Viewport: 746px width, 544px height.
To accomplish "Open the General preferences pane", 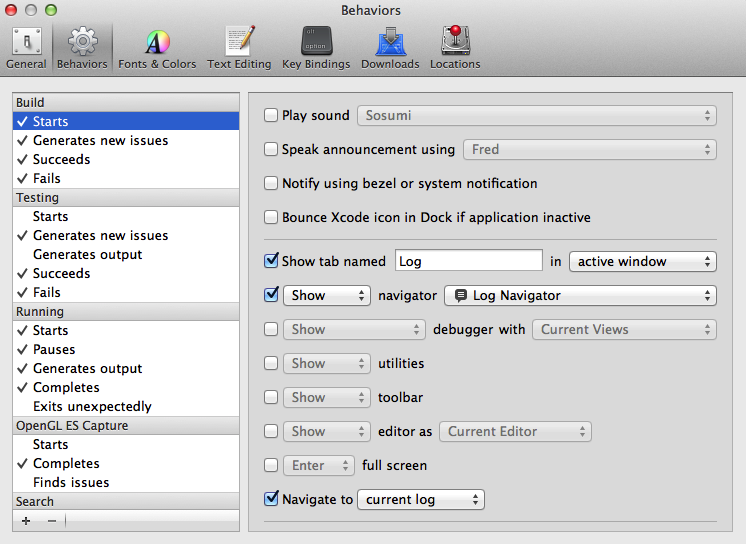I will [x=26, y=48].
